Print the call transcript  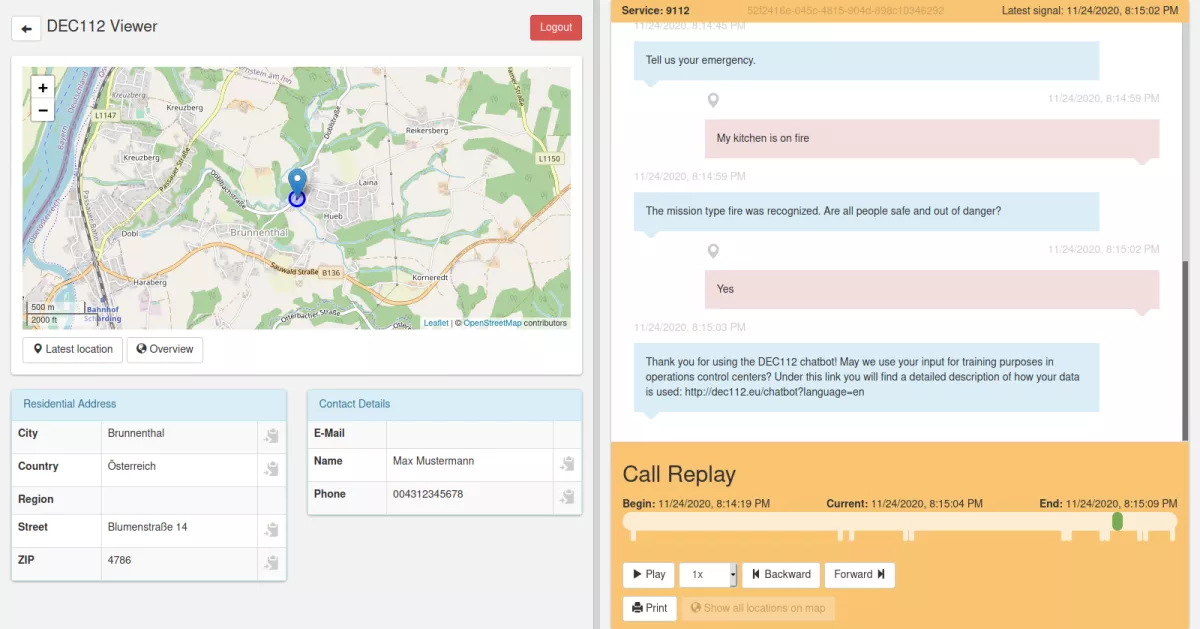(x=649, y=608)
